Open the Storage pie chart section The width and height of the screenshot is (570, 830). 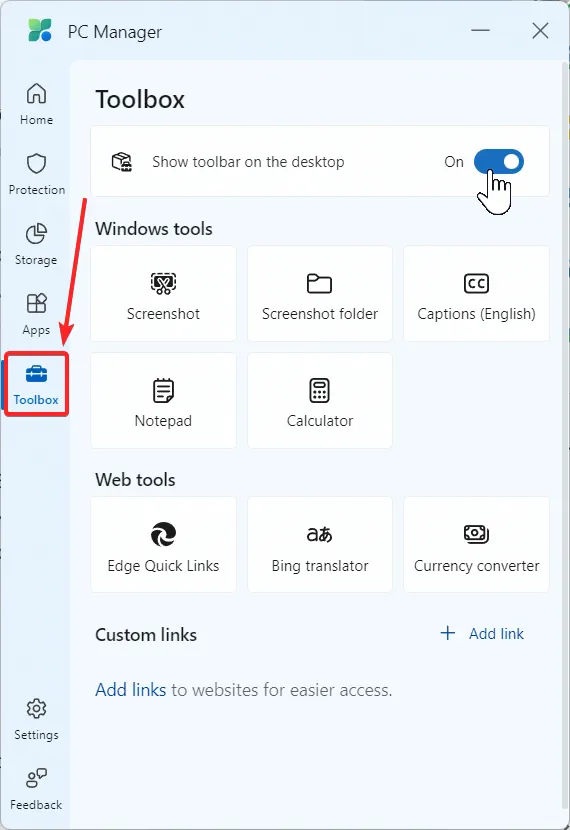tap(36, 244)
